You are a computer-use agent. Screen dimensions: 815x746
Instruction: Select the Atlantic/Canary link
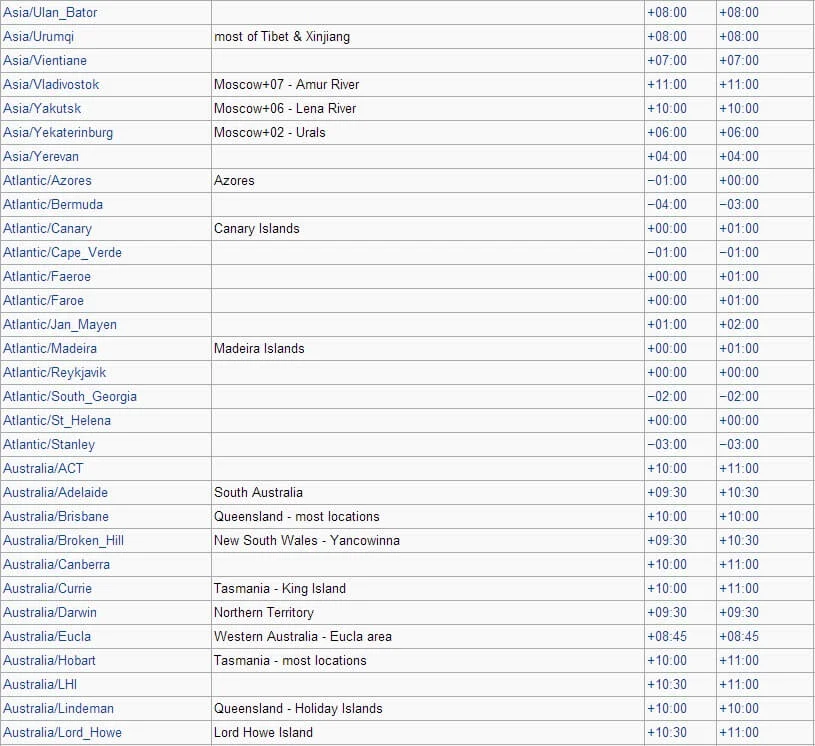pyautogui.click(x=47, y=229)
